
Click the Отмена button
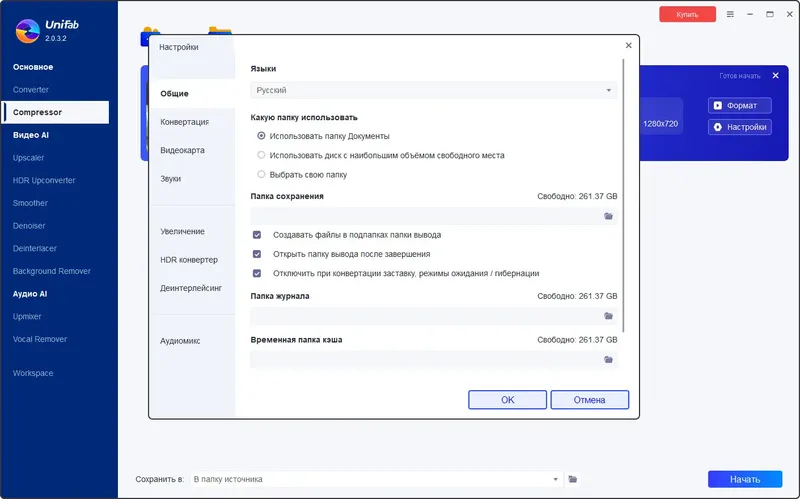(x=590, y=400)
